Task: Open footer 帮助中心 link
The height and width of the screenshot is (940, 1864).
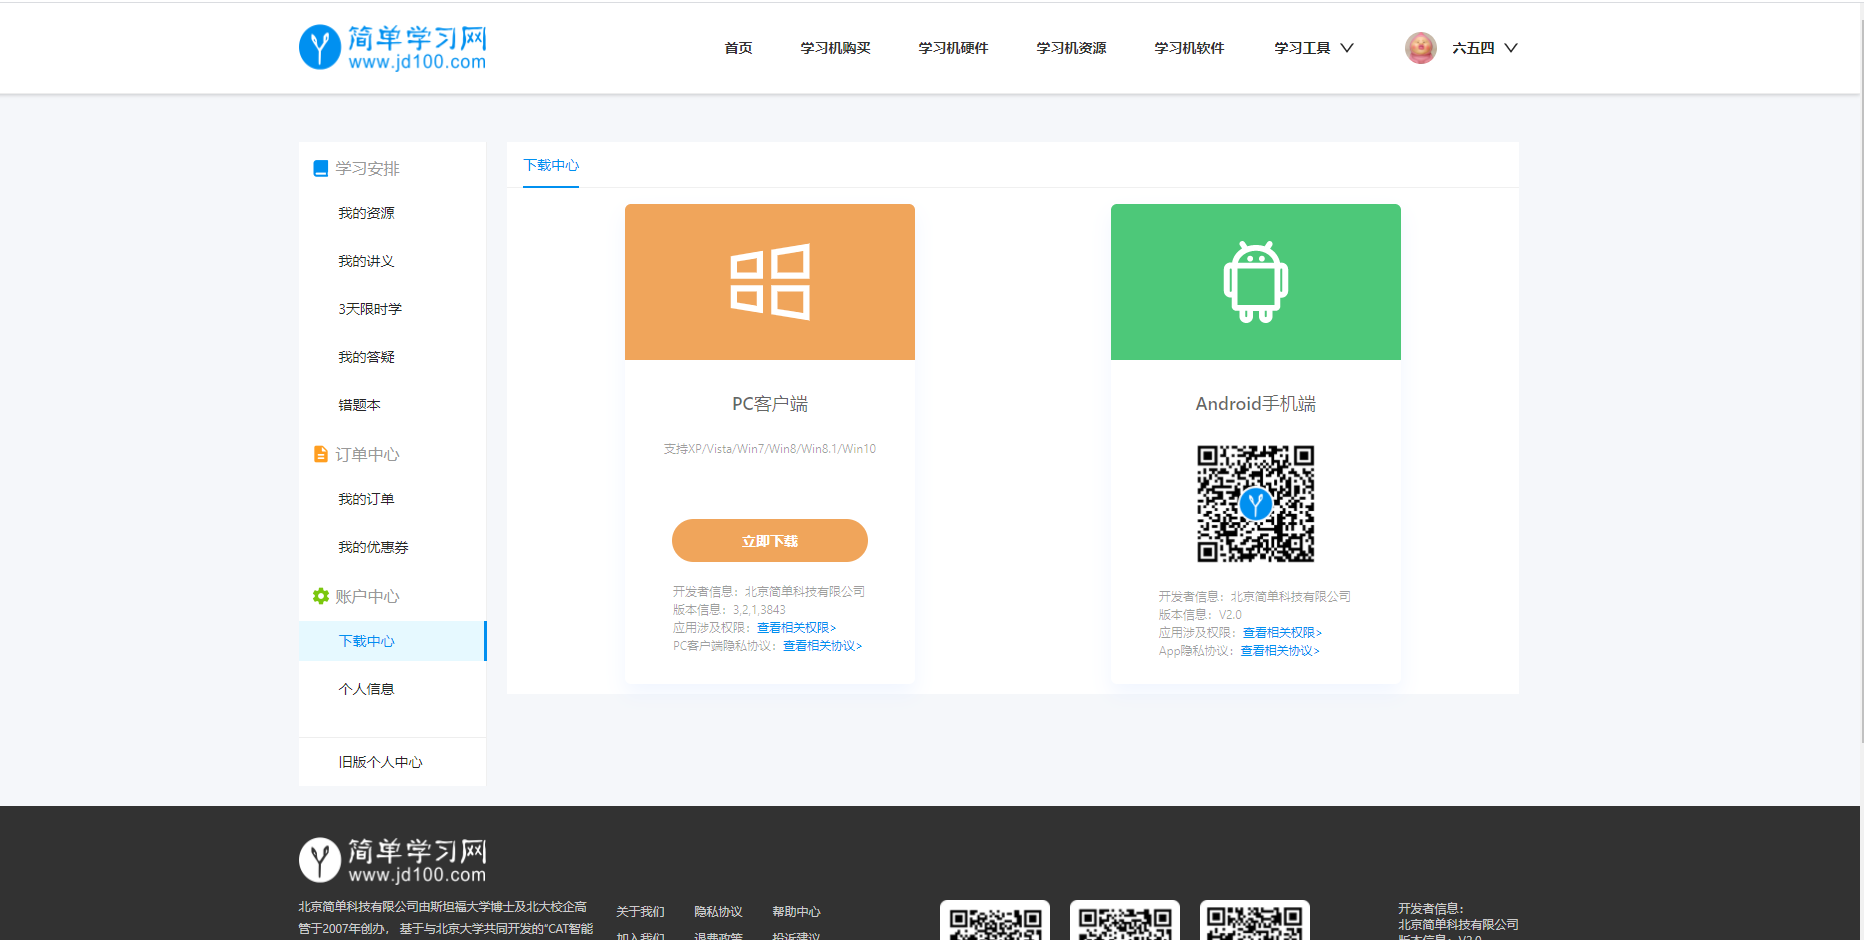Action: tap(796, 912)
